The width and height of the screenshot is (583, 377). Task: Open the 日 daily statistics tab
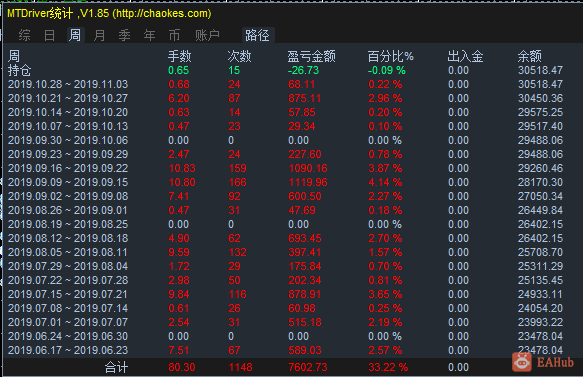click(x=49, y=35)
